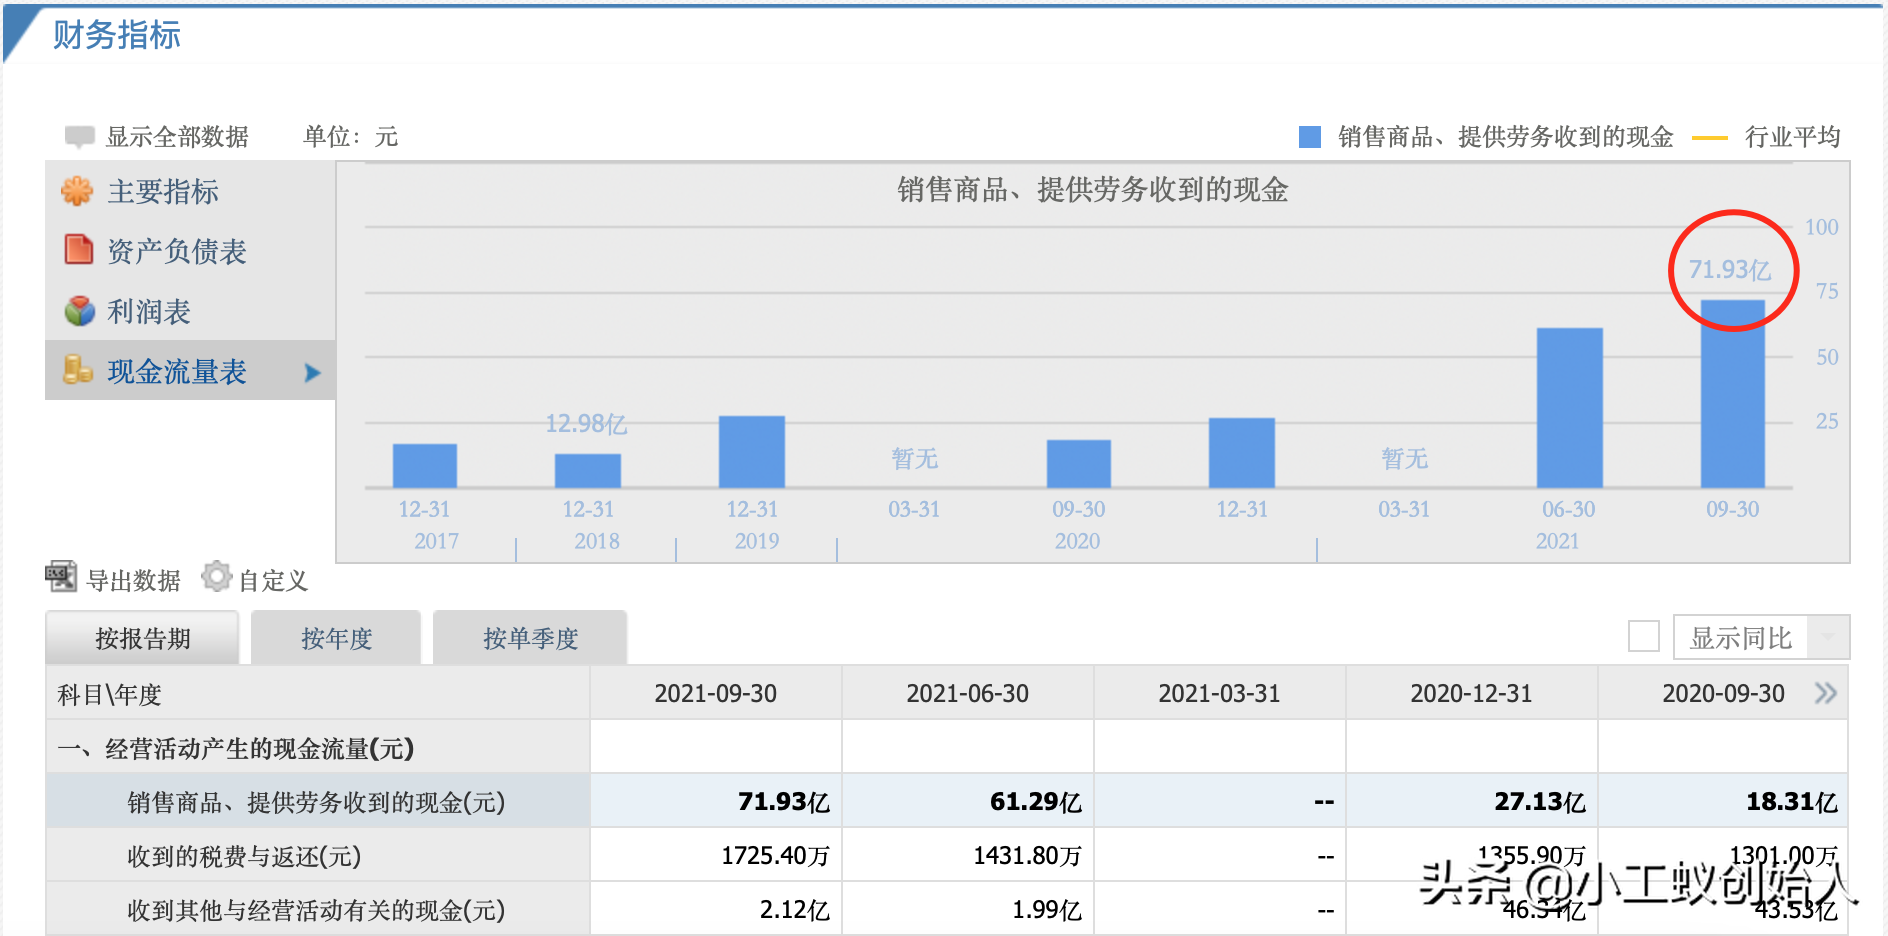1888x936 pixels.
Task: Toggle the 销售商品、提供劳务收到的现金 legend series
Action: [x=1486, y=137]
